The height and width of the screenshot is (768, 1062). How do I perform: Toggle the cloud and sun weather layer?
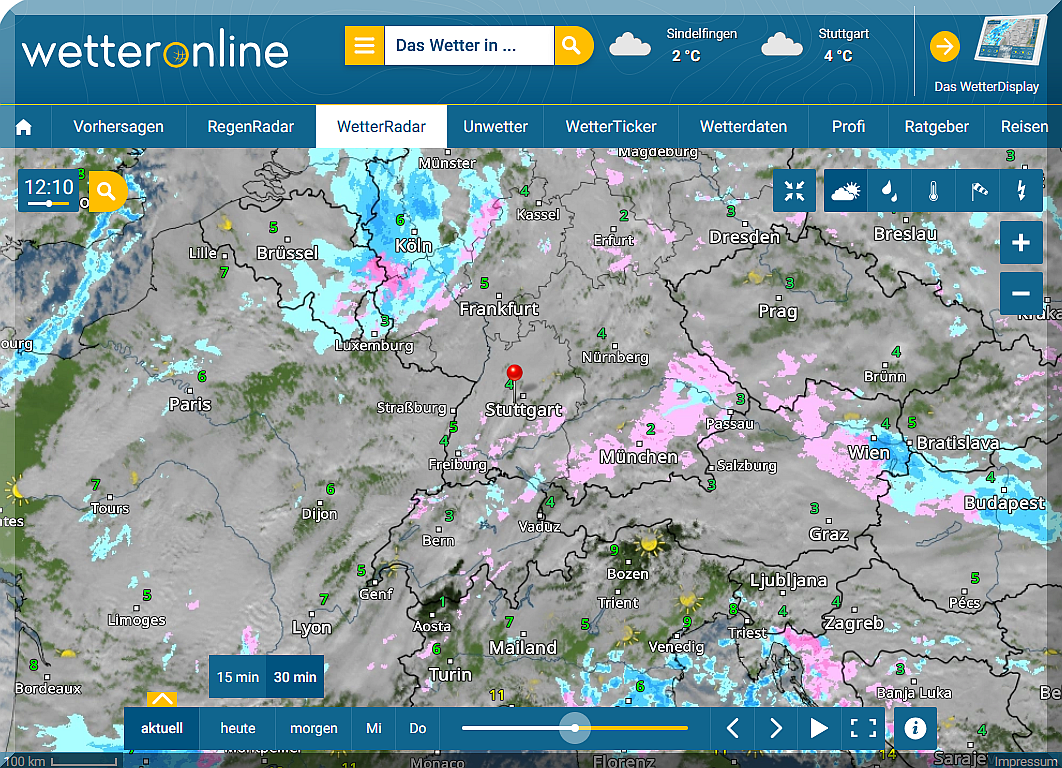(845, 191)
